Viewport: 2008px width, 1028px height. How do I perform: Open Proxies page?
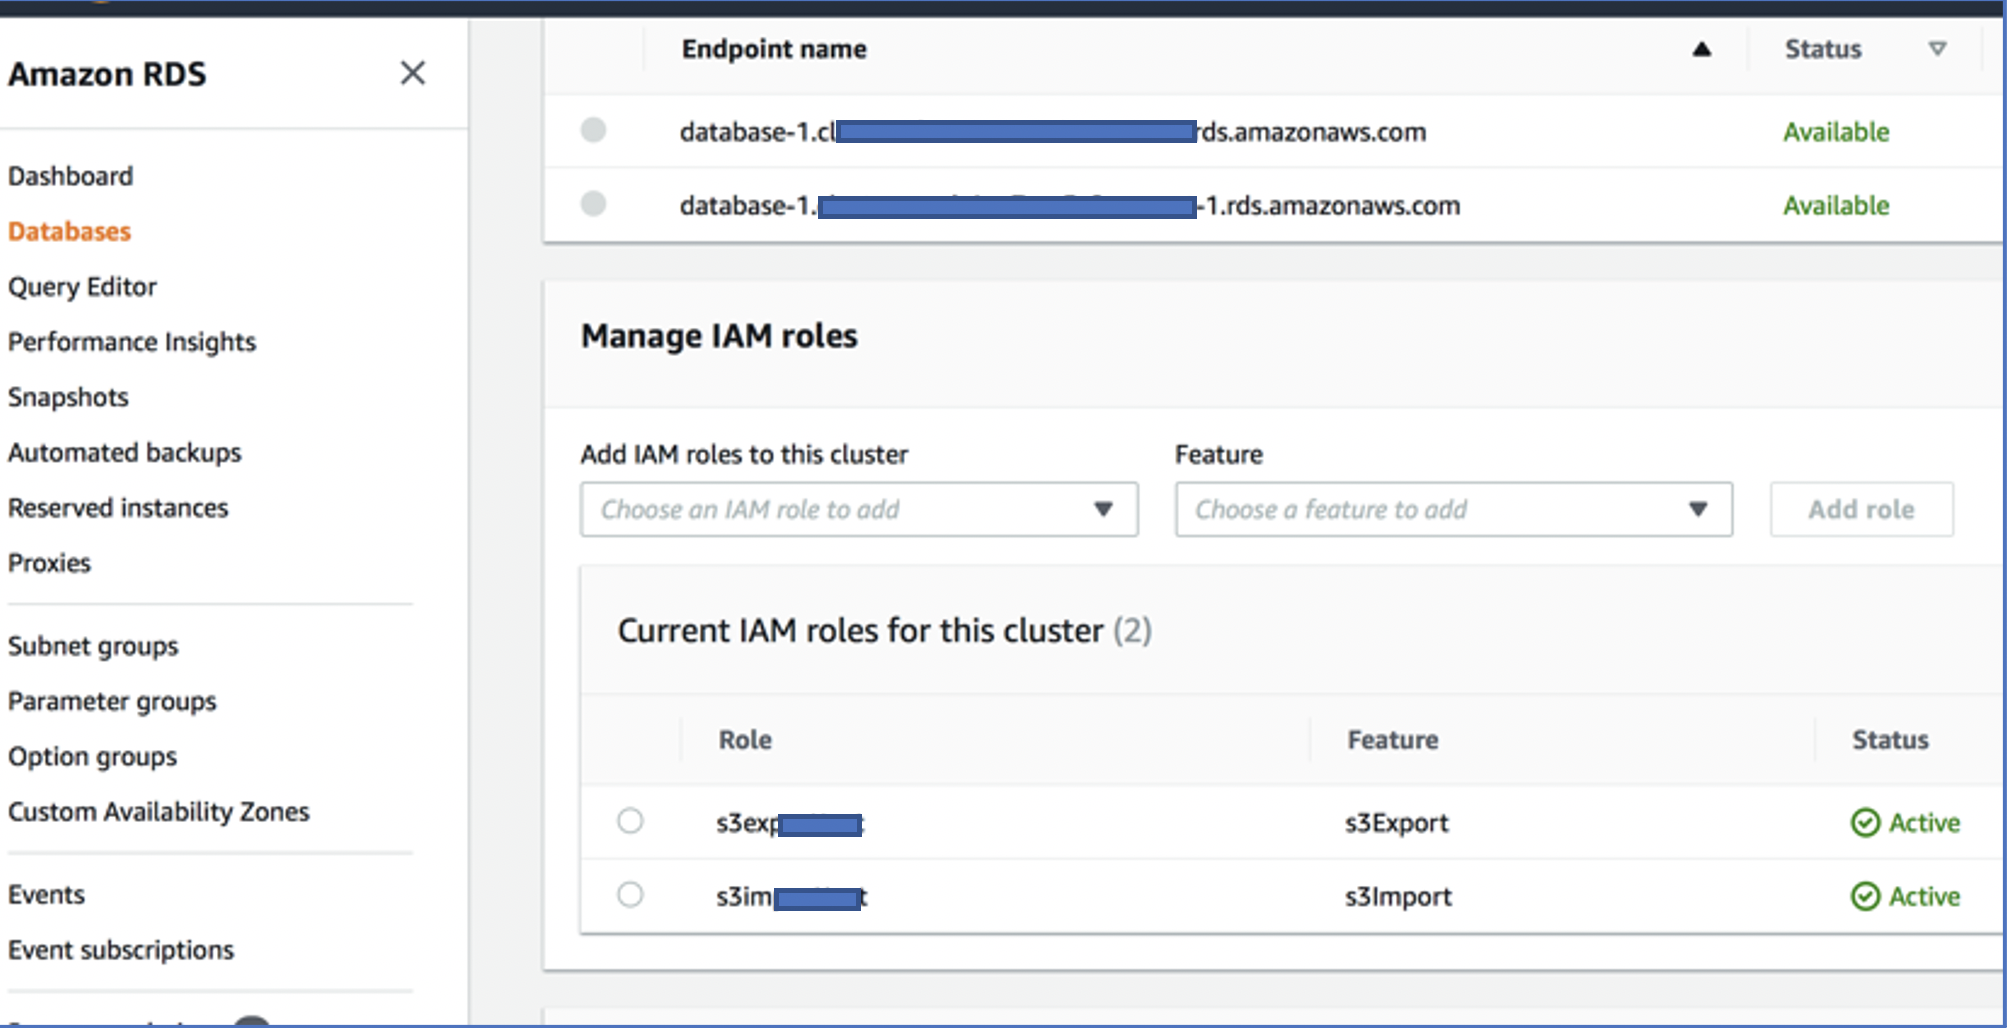pos(49,563)
